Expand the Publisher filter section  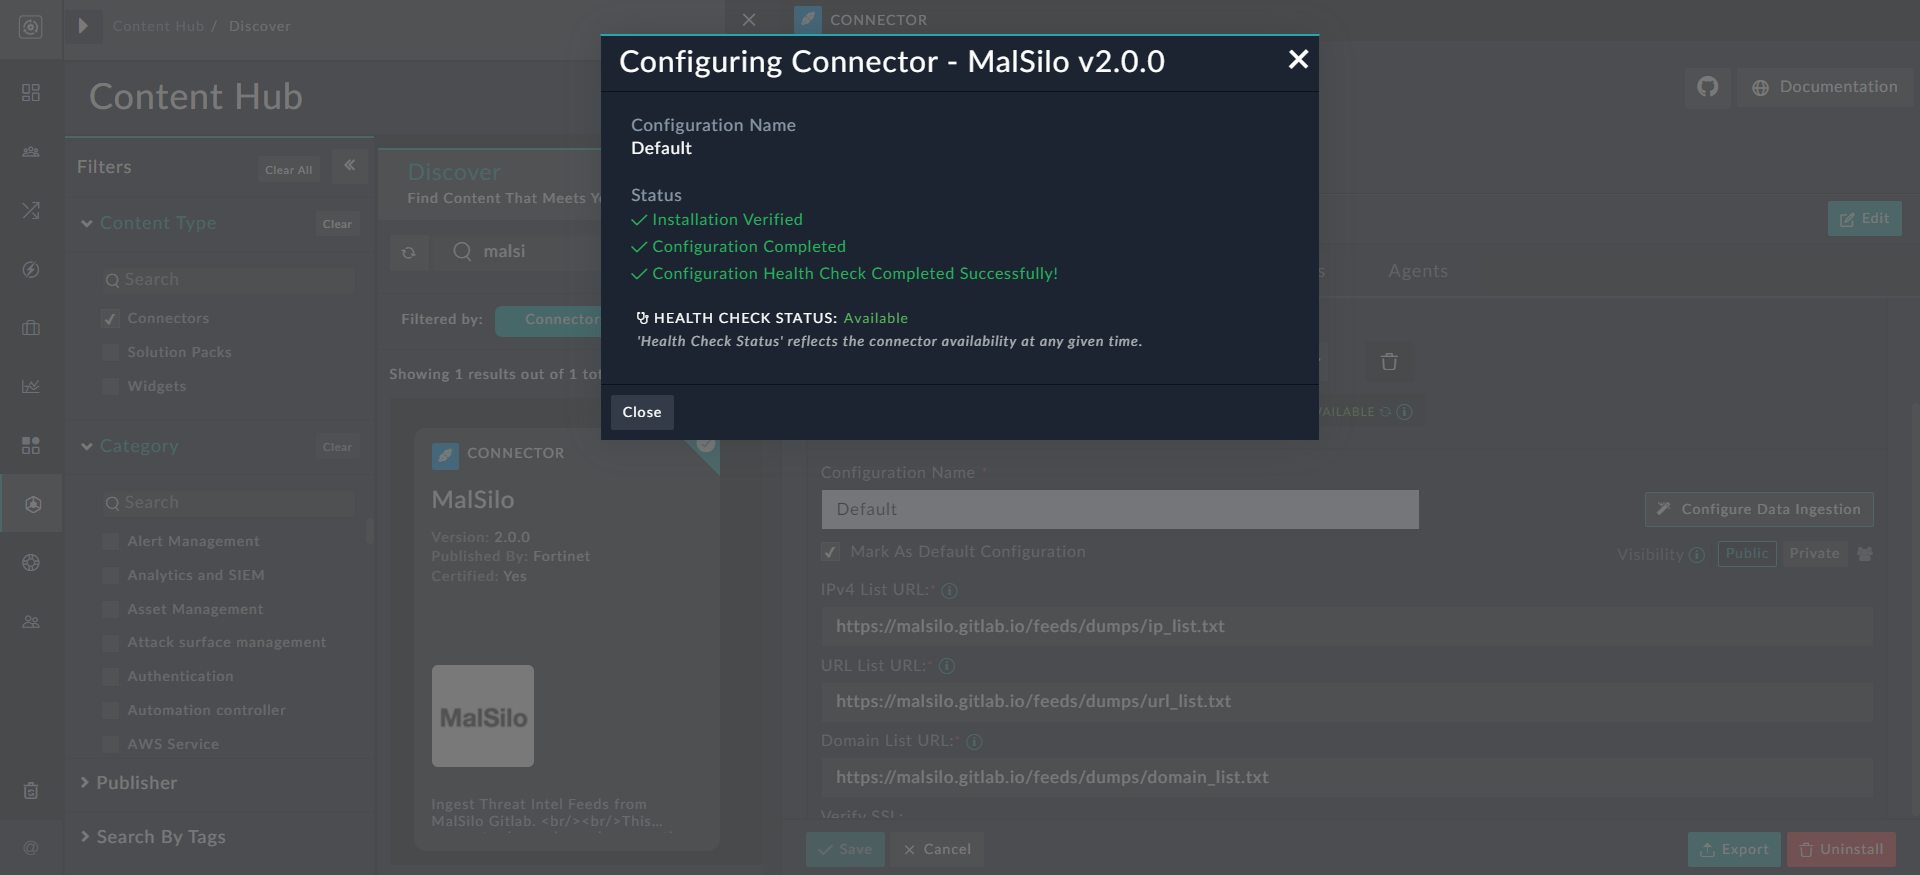pos(128,783)
